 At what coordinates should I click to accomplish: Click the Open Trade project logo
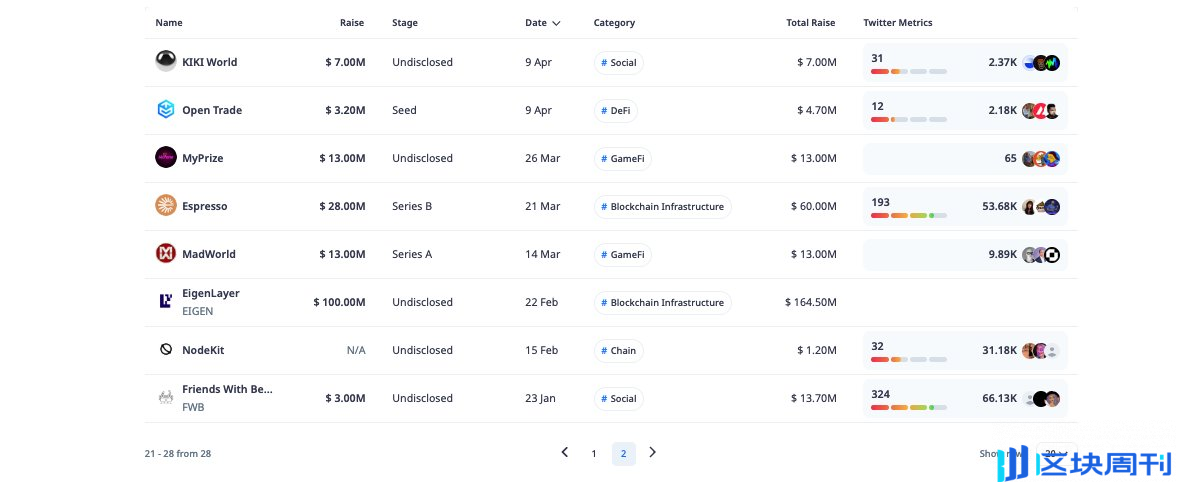point(166,110)
